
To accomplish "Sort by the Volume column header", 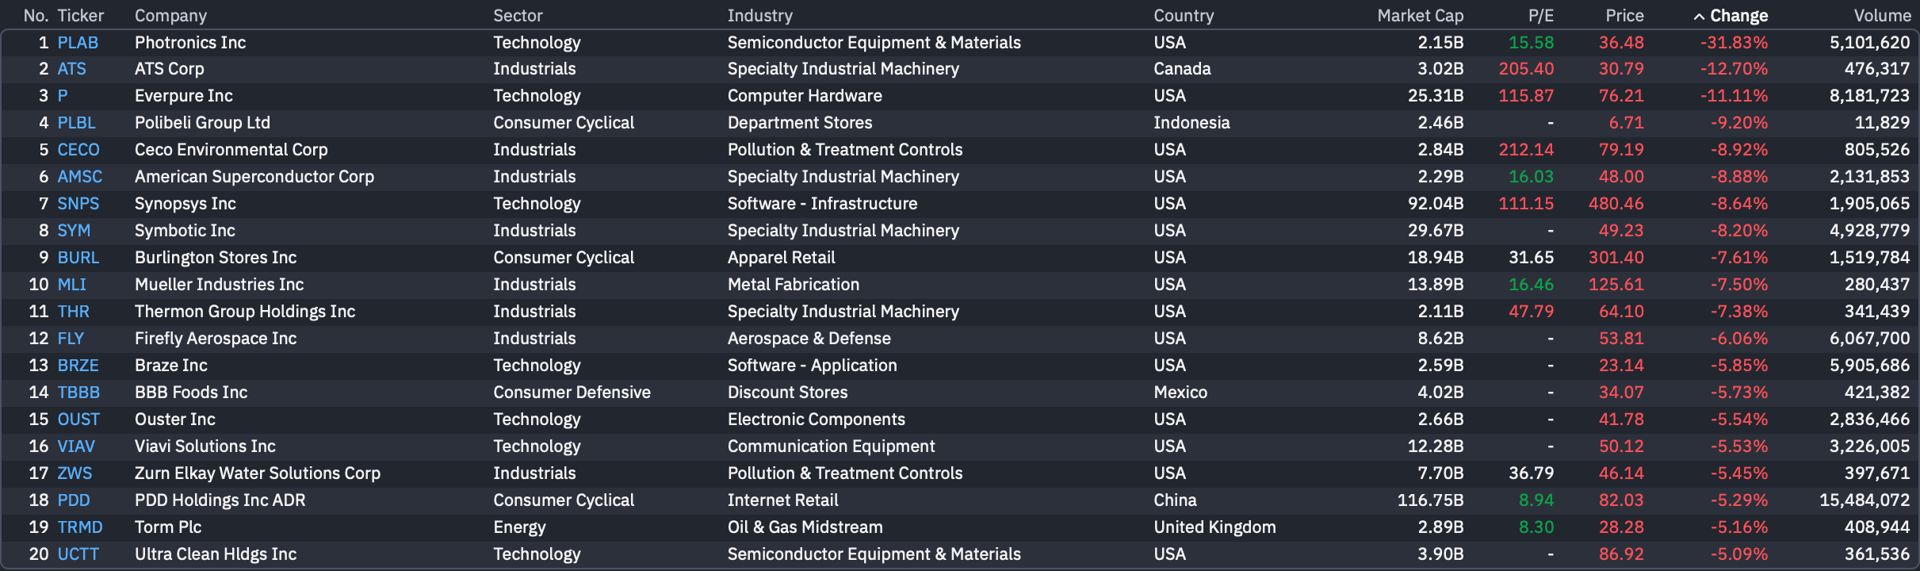I will click(1882, 16).
